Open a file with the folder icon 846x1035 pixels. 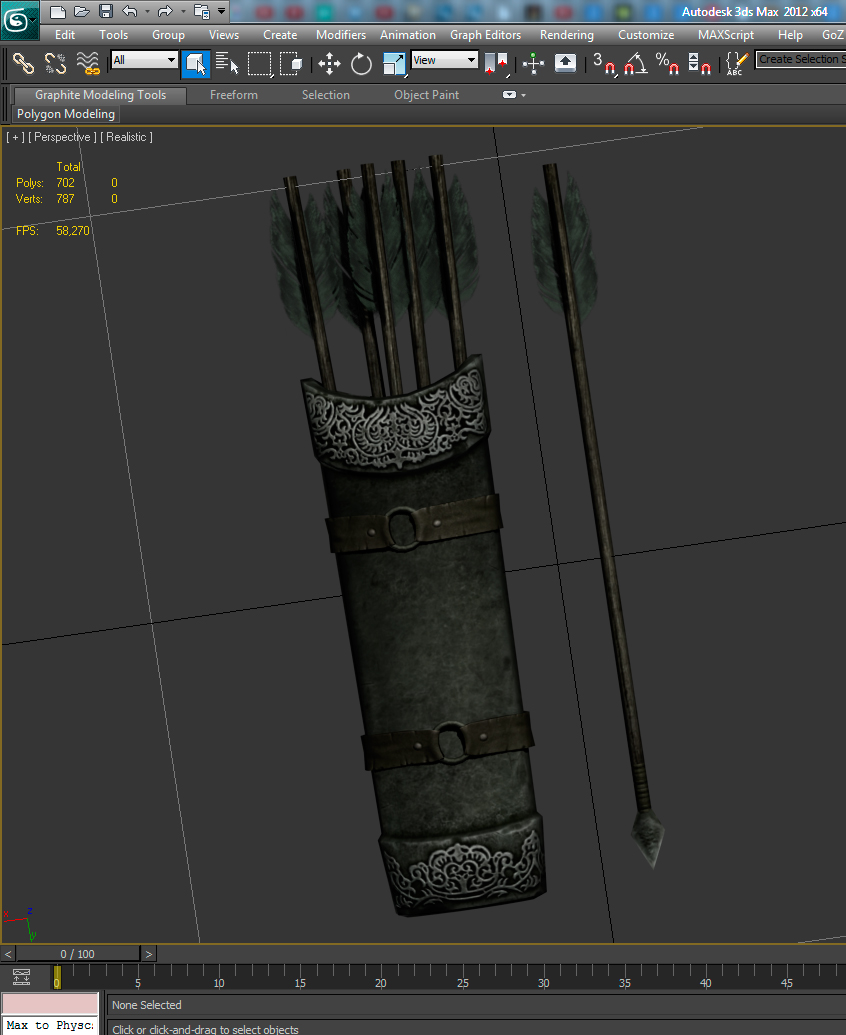pyautogui.click(x=82, y=11)
